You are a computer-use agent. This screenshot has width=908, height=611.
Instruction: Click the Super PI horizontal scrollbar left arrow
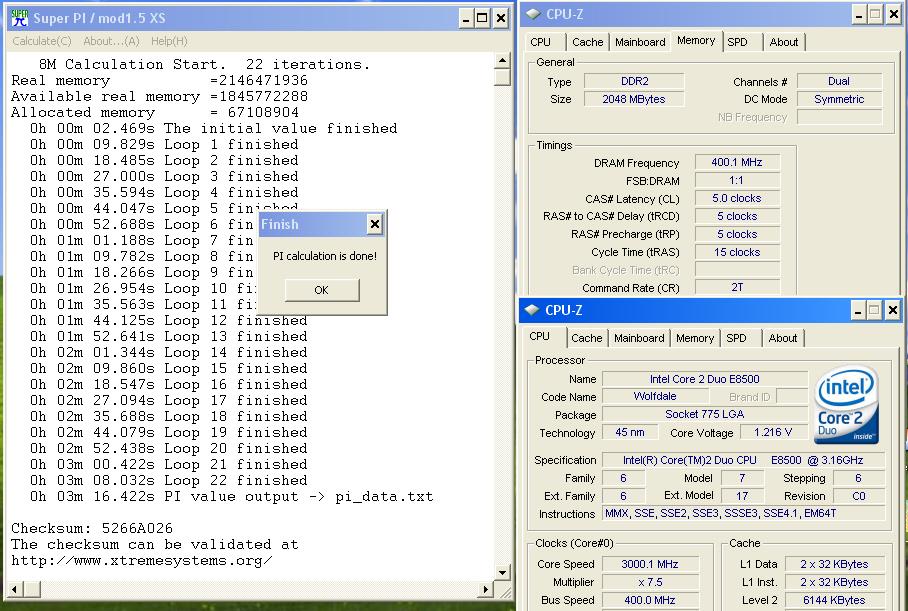[x=14, y=590]
